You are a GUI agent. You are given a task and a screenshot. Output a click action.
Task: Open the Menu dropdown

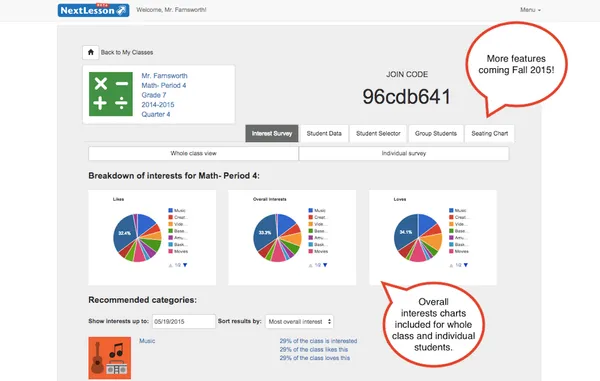[x=530, y=10]
